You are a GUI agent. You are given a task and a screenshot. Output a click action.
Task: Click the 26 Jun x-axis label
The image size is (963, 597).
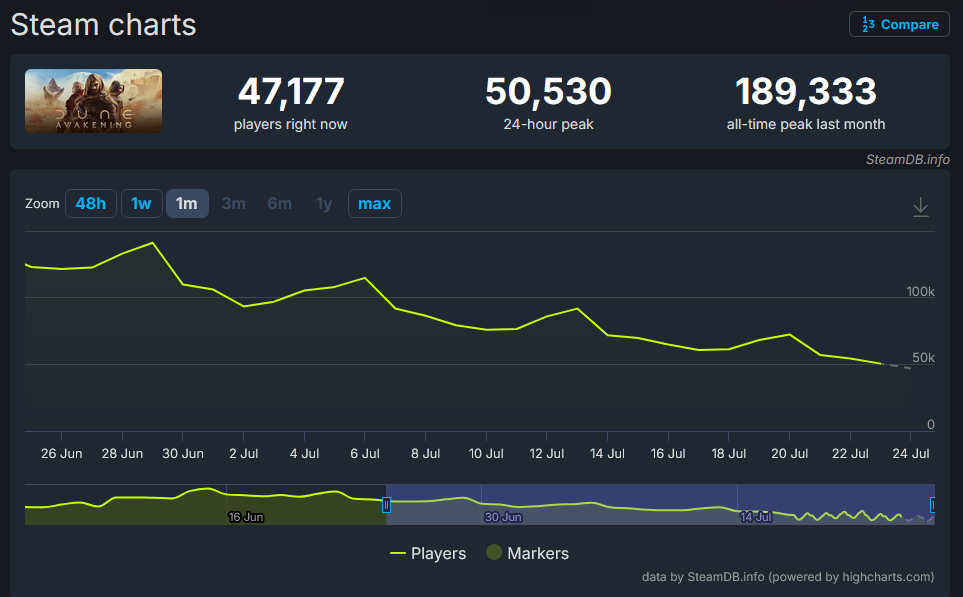click(61, 453)
